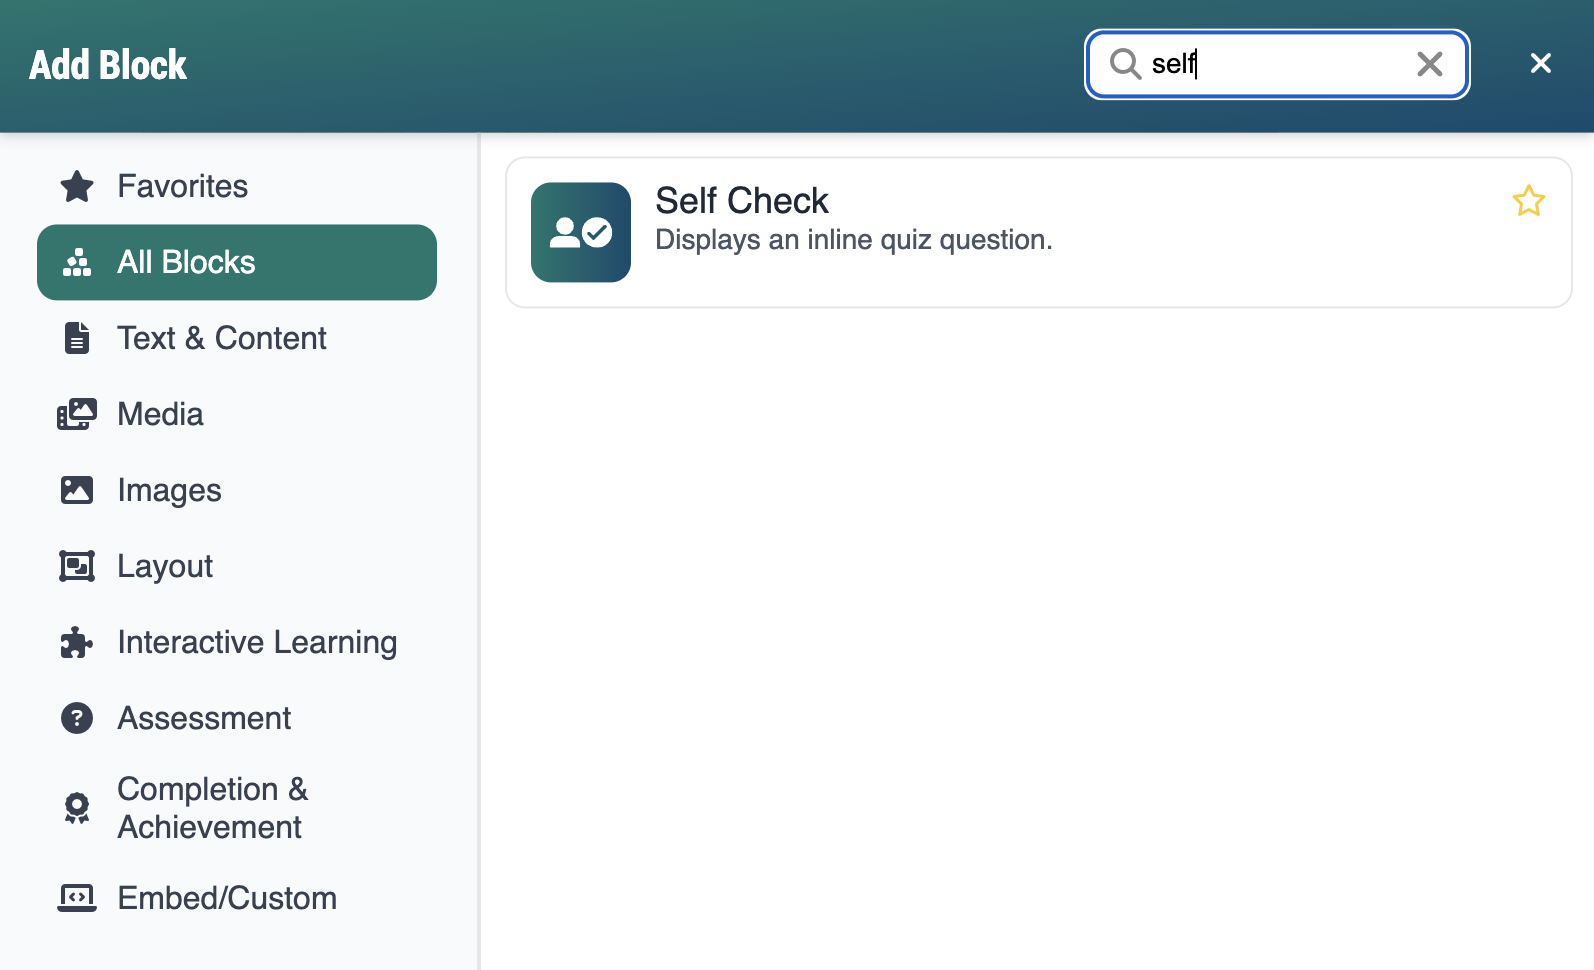Click the Assessment question mark icon
1594x970 pixels.
77,718
